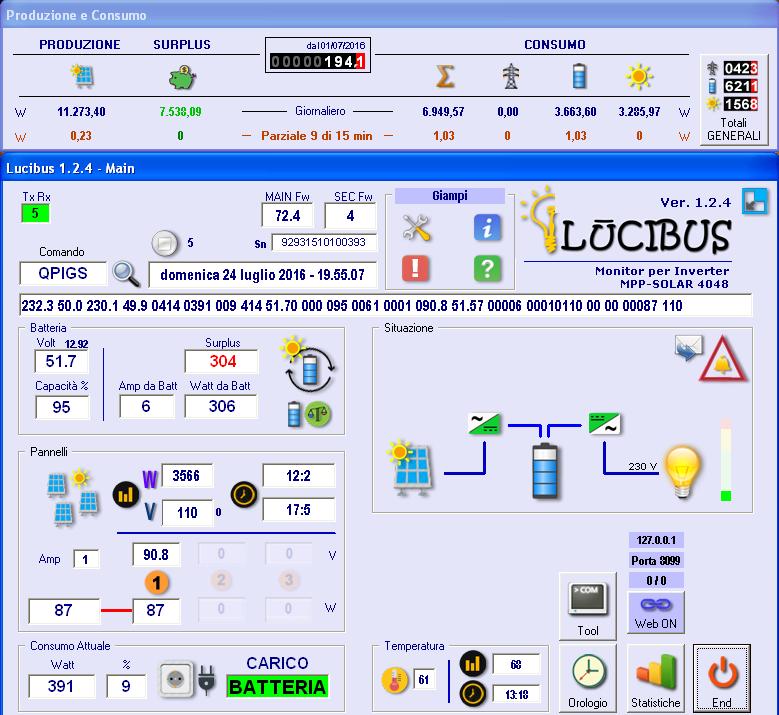This screenshot has width=779, height=715.
Task: Click the Capacità % value 95
Action: (x=62, y=407)
